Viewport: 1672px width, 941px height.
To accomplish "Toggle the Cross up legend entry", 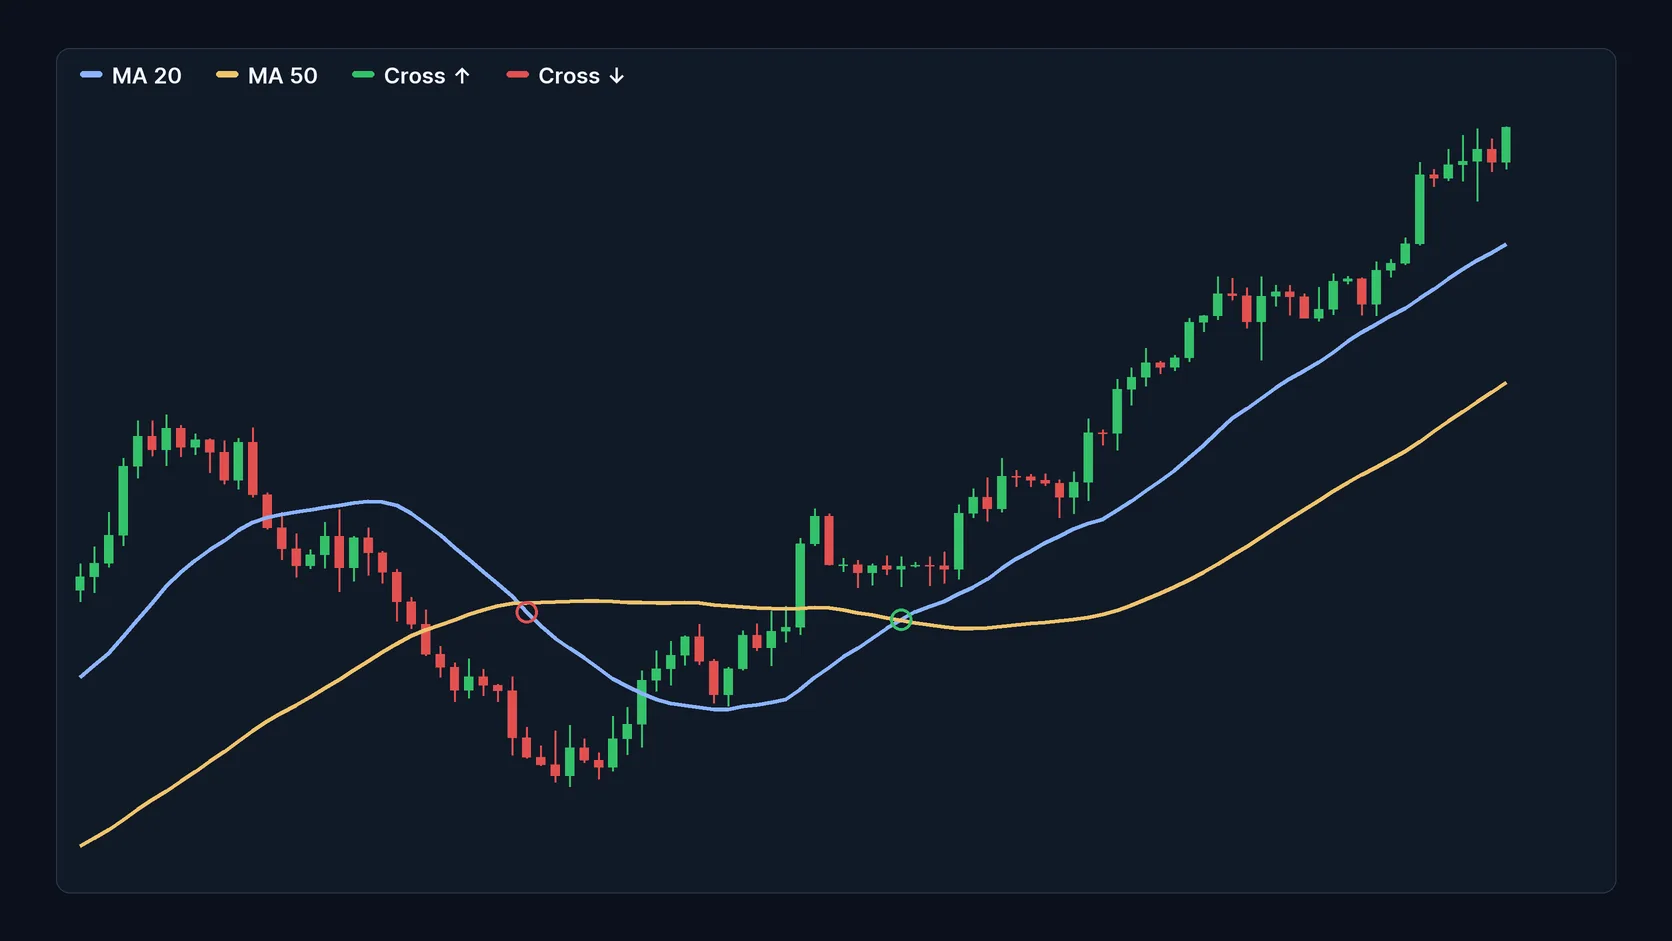I will tap(411, 76).
